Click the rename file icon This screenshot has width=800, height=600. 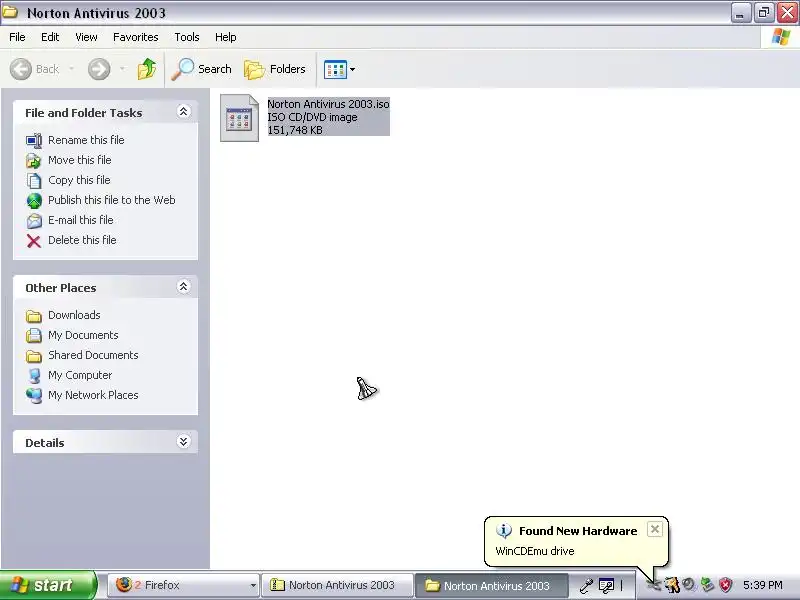[34, 140]
